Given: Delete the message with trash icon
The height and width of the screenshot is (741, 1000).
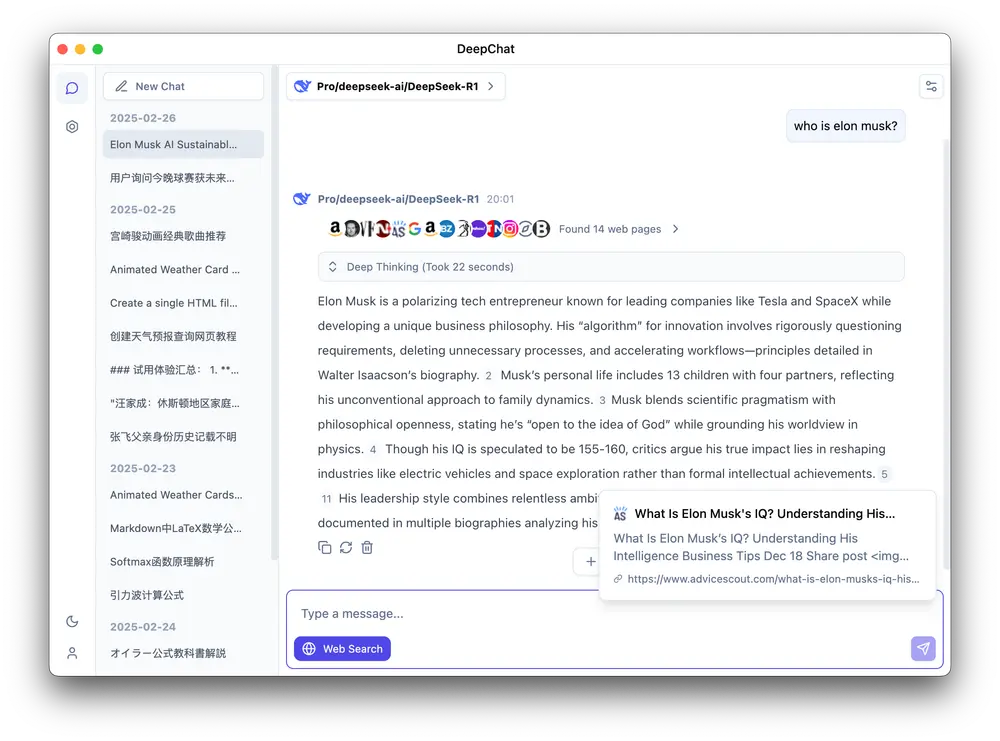Looking at the screenshot, I should (367, 547).
